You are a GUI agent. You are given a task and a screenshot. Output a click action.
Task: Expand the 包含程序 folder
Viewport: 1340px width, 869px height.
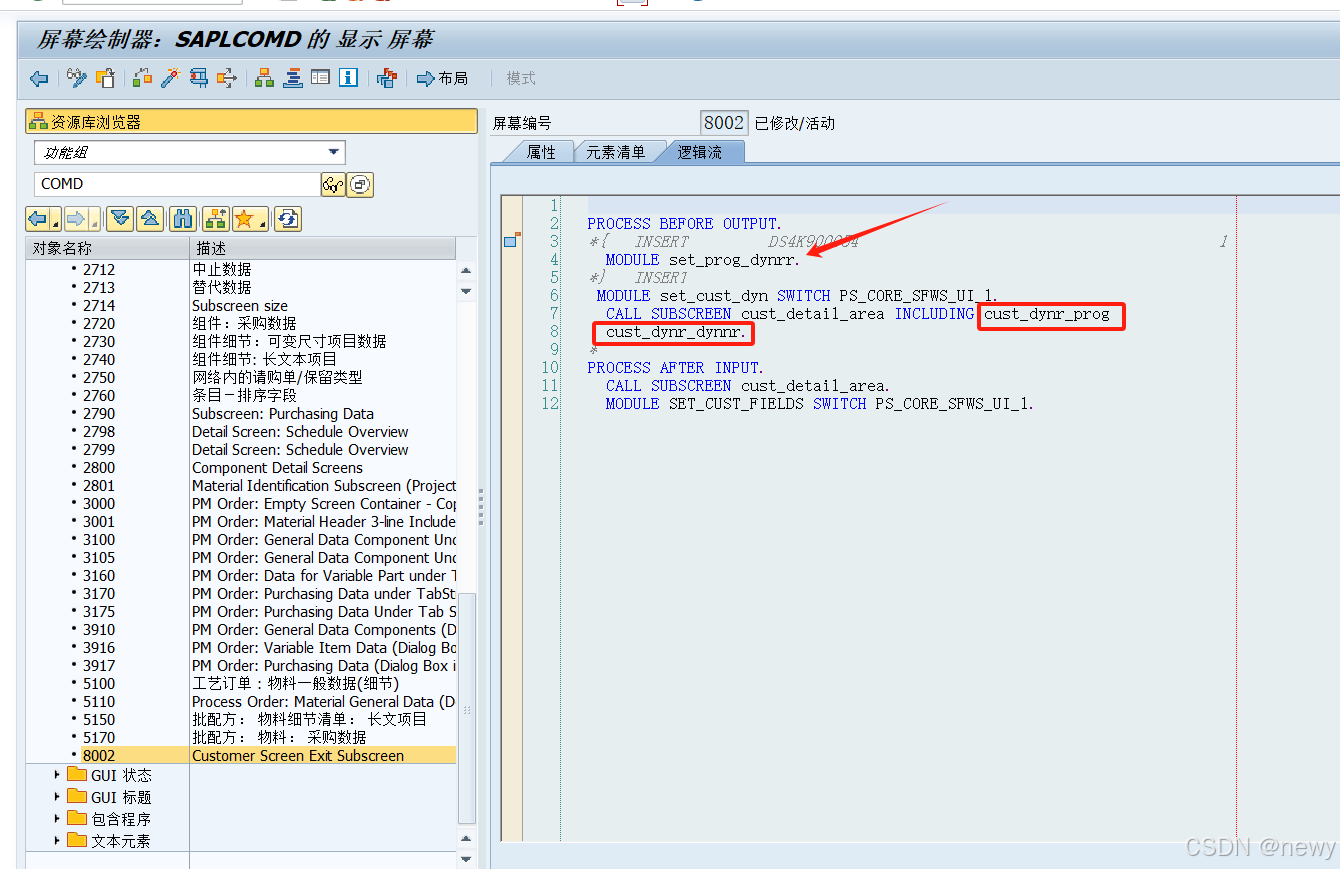click(57, 819)
